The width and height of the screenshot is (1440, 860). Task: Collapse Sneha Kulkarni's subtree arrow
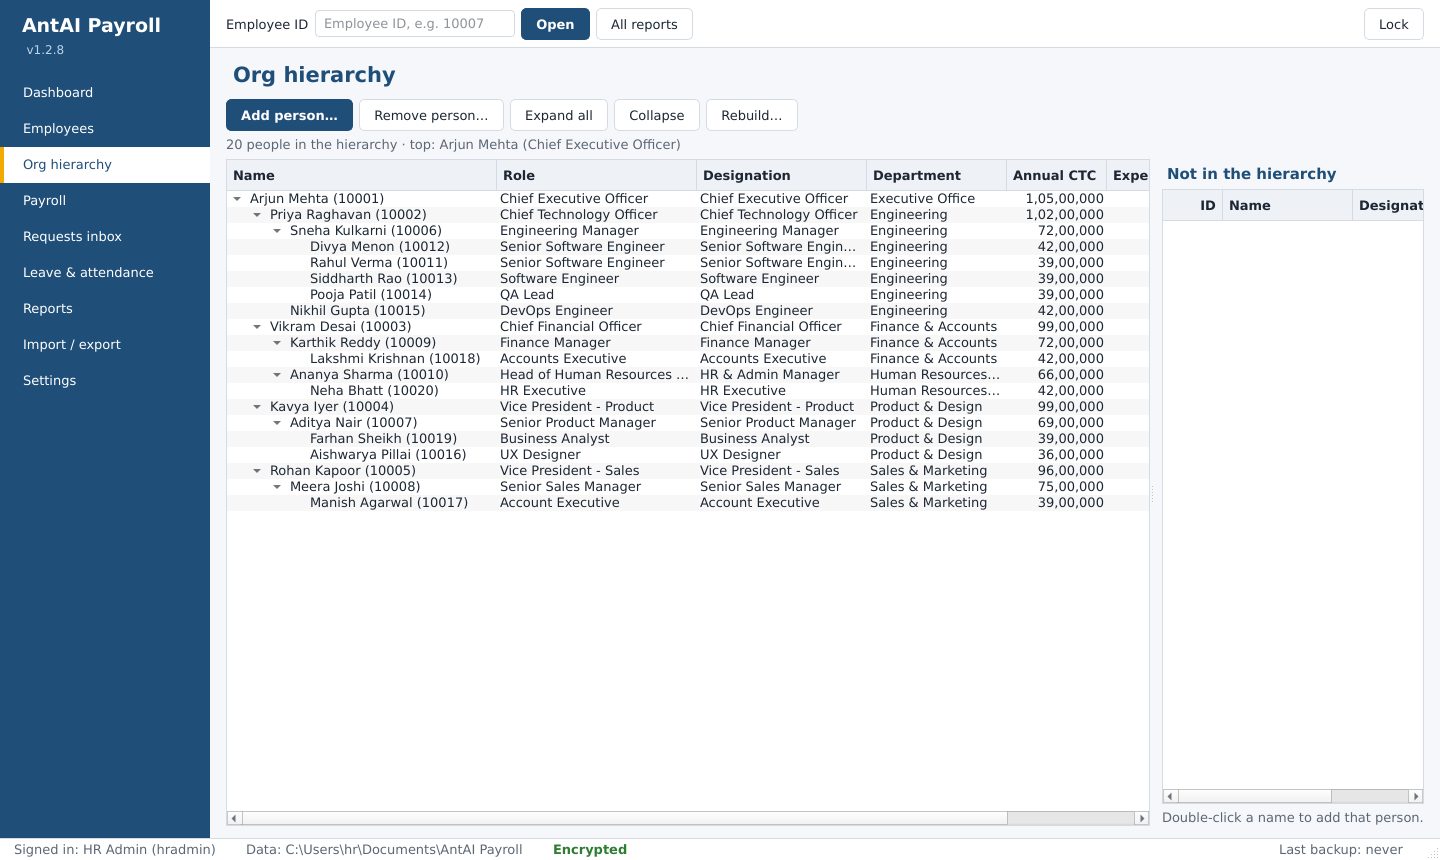(277, 231)
